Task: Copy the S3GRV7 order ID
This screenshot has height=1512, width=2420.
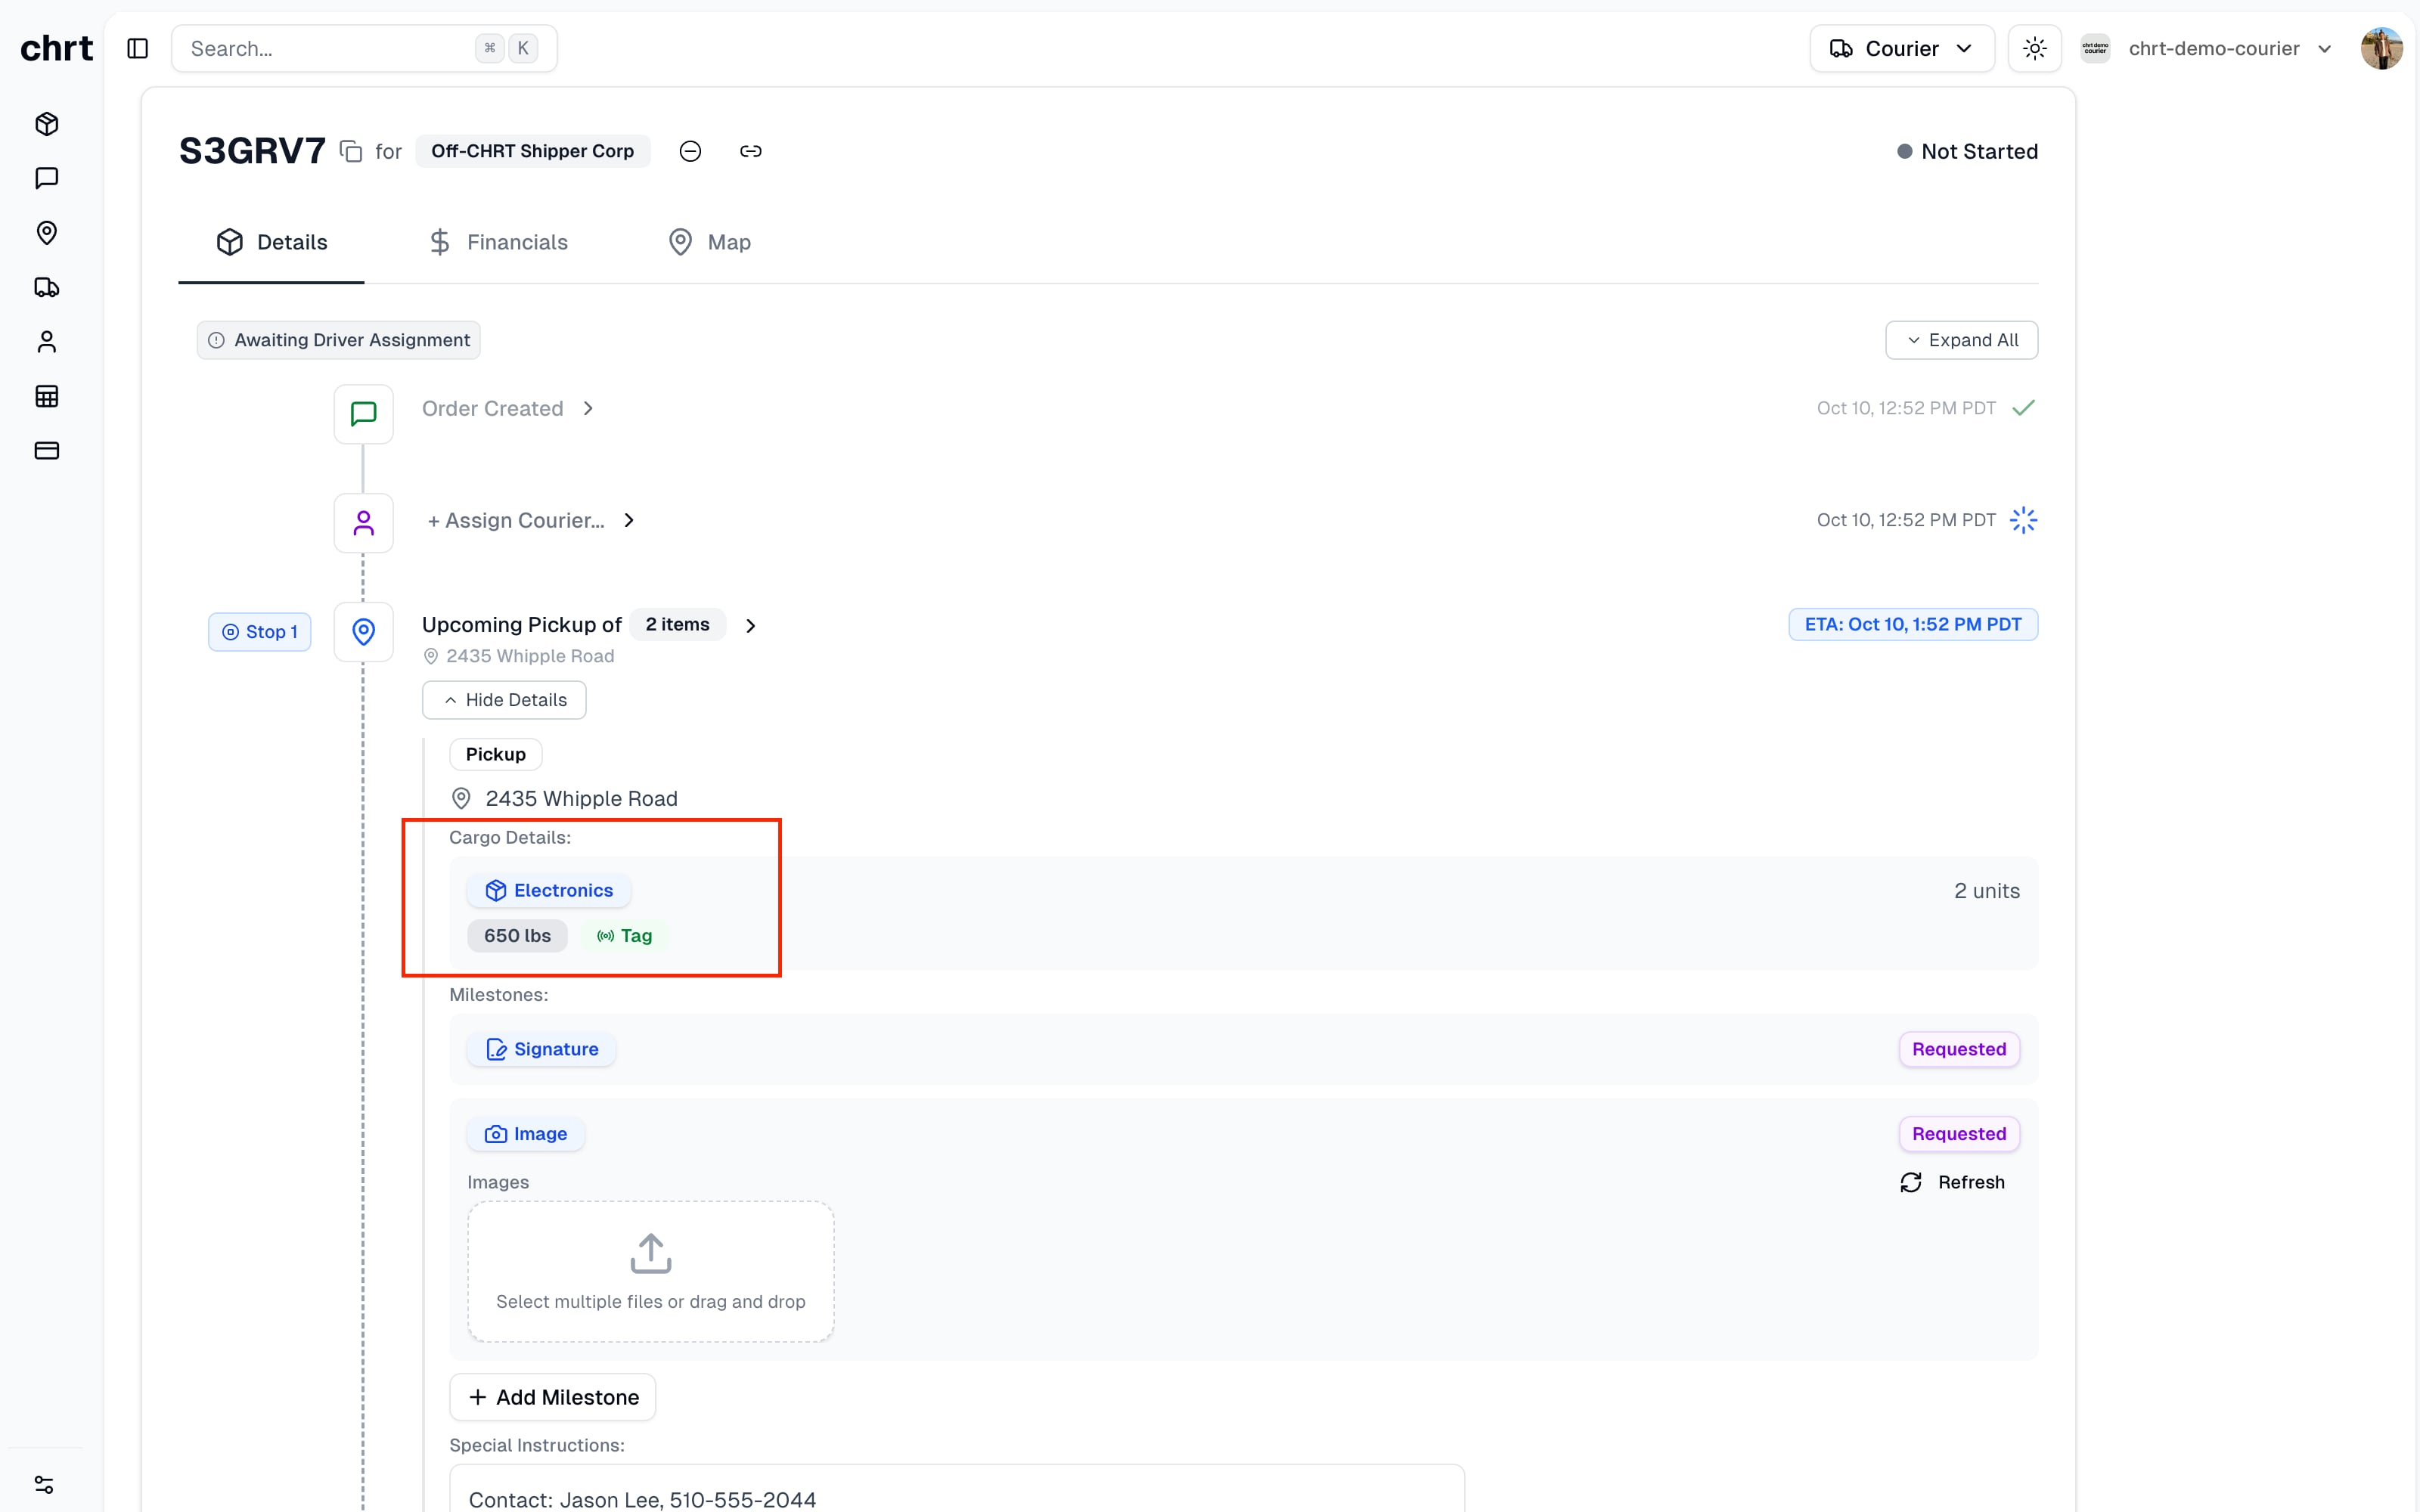Action: tap(350, 151)
